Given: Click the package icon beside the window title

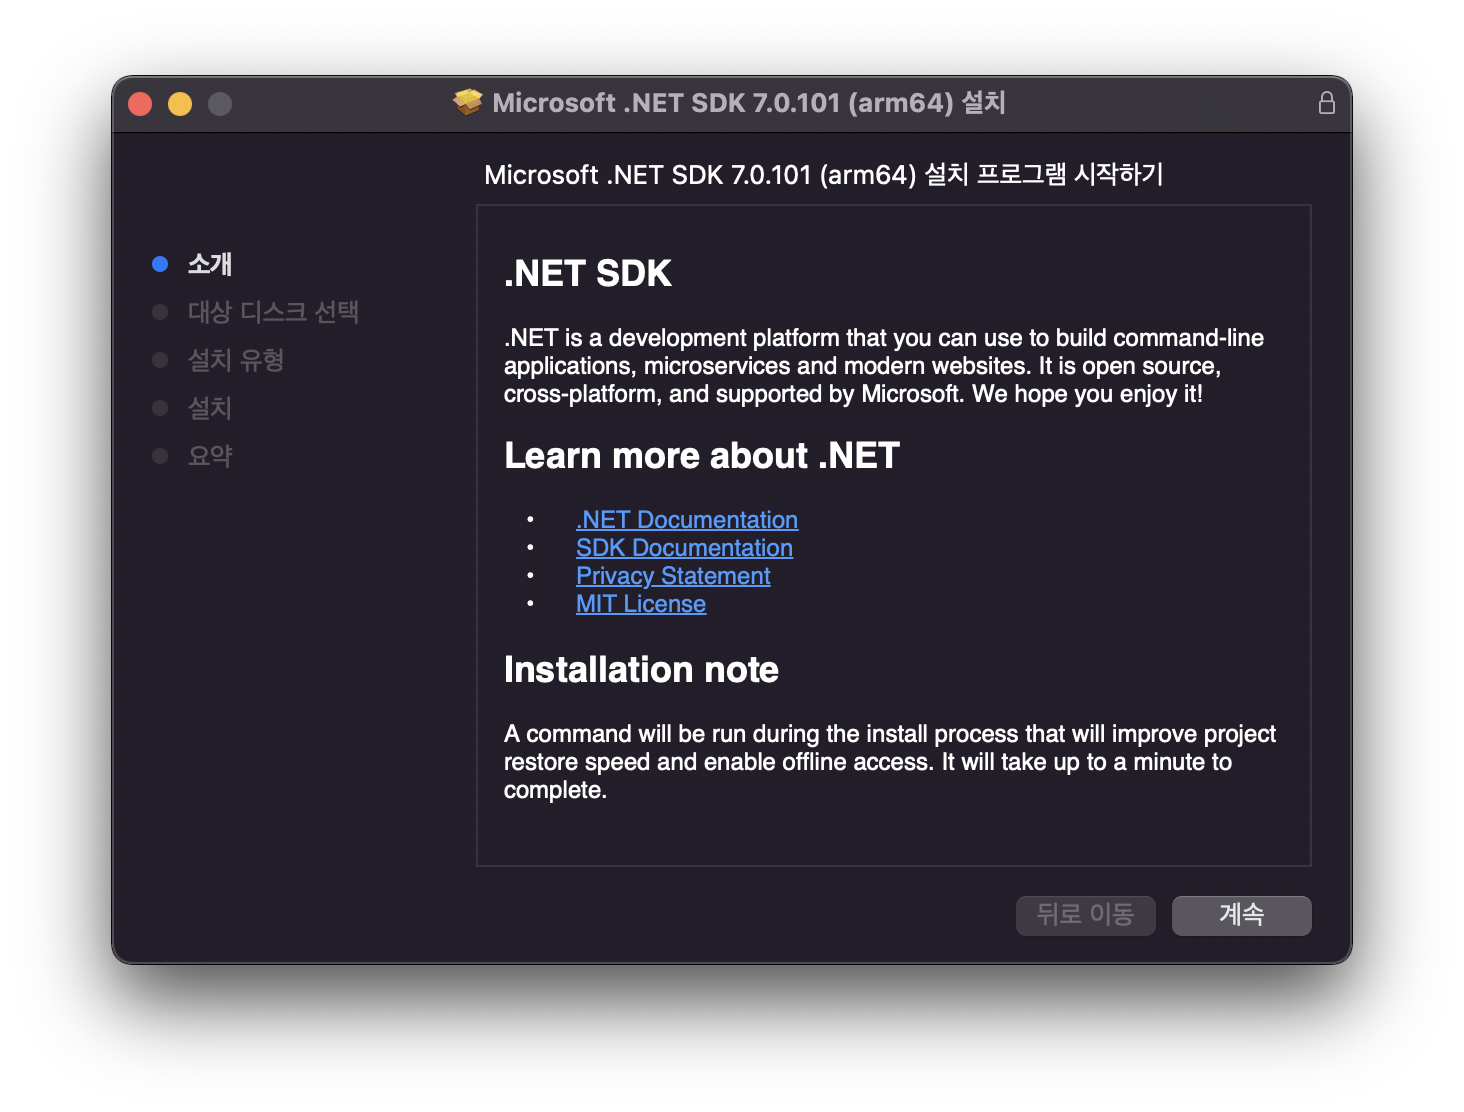Looking at the screenshot, I should coord(467,102).
